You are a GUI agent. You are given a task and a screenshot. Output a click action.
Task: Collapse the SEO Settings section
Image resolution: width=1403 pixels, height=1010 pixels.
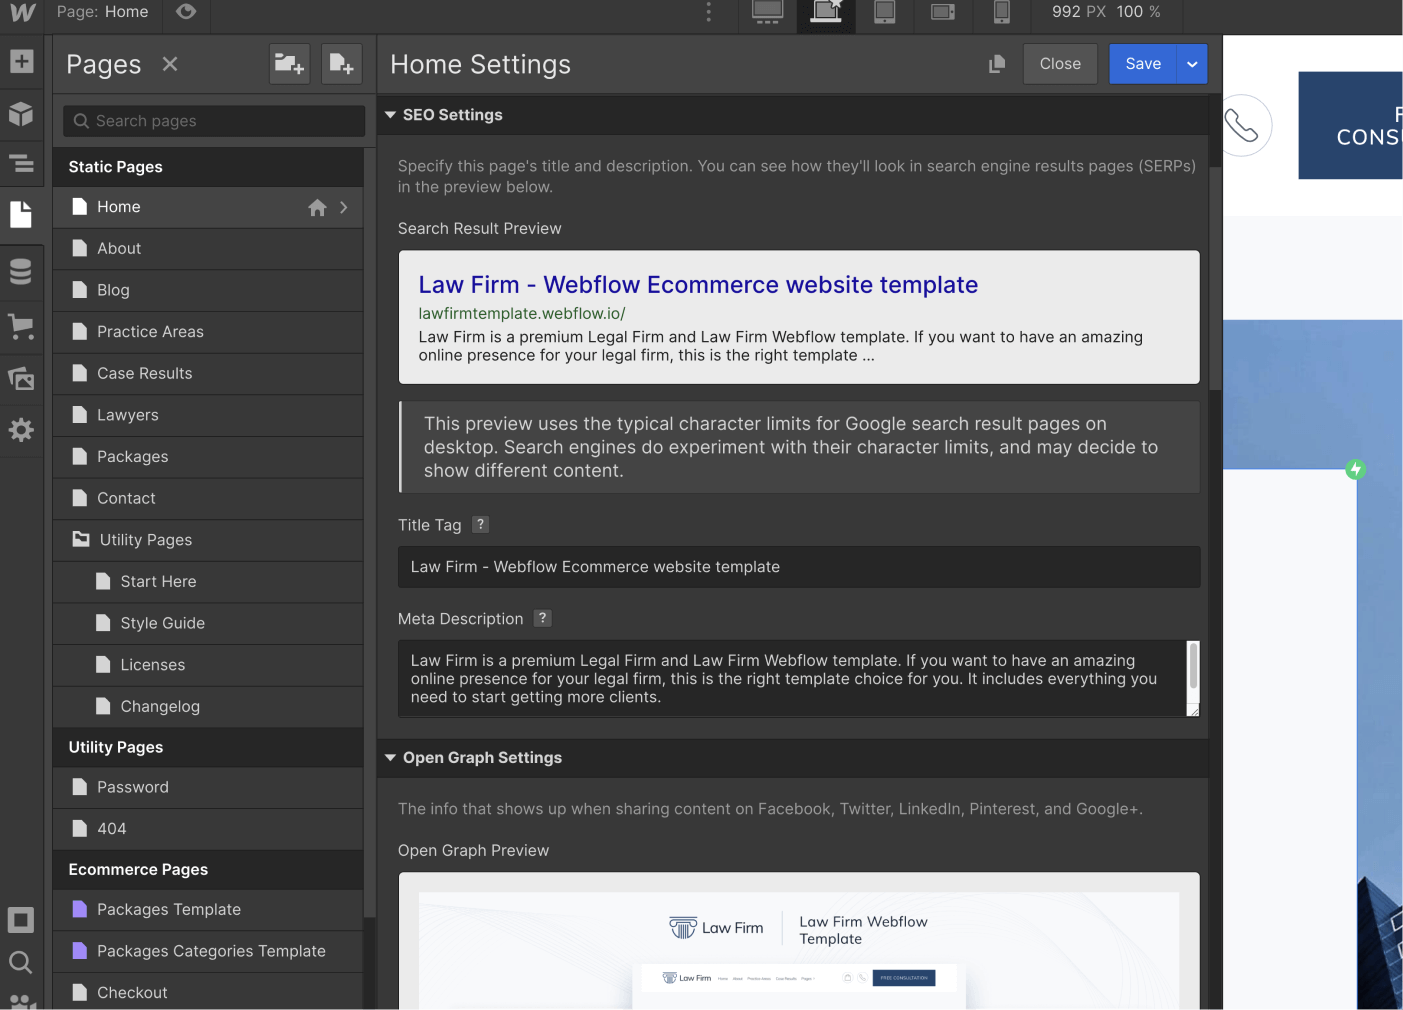[x=390, y=114]
